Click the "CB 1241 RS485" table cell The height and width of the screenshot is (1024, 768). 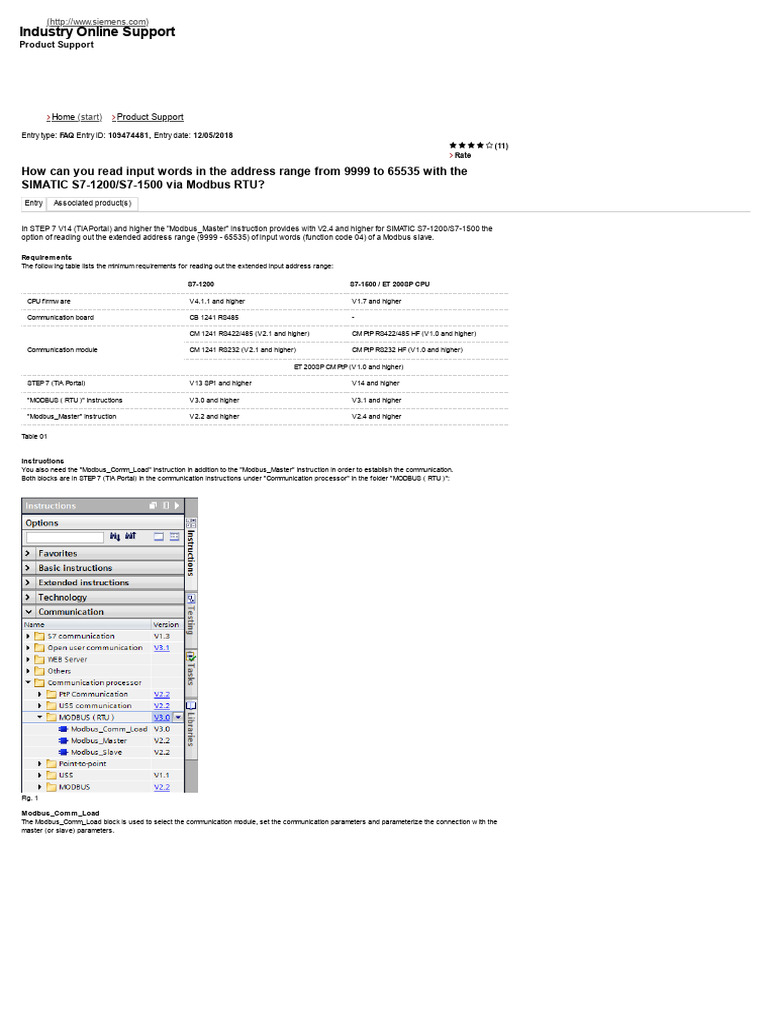pyautogui.click(x=214, y=318)
